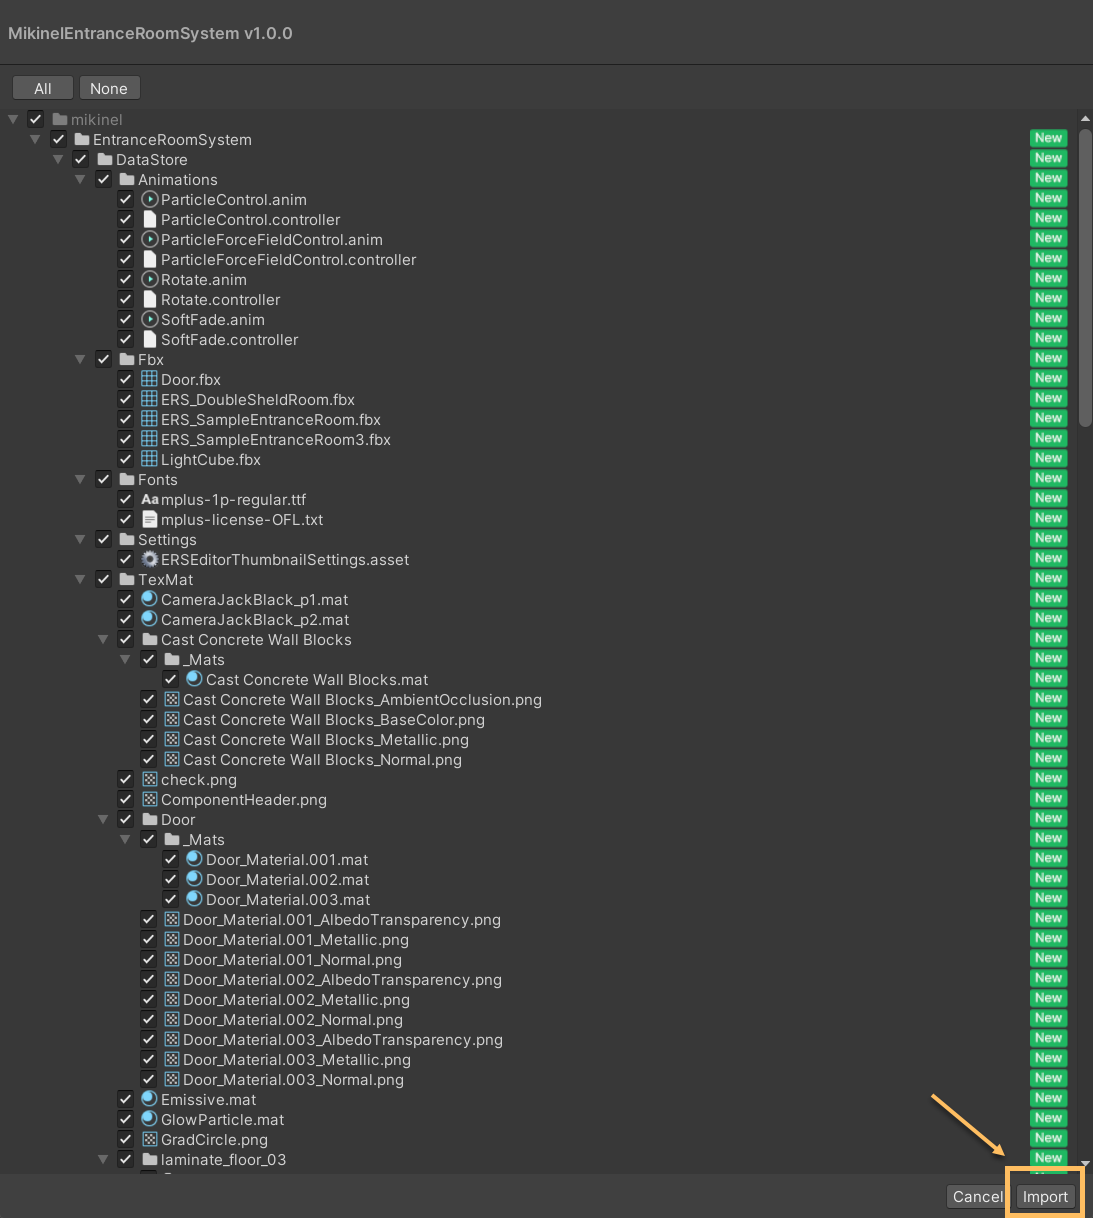Uncheck the SoftFade.anim checkbox
Image resolution: width=1093 pixels, height=1218 pixels.
pyautogui.click(x=125, y=319)
